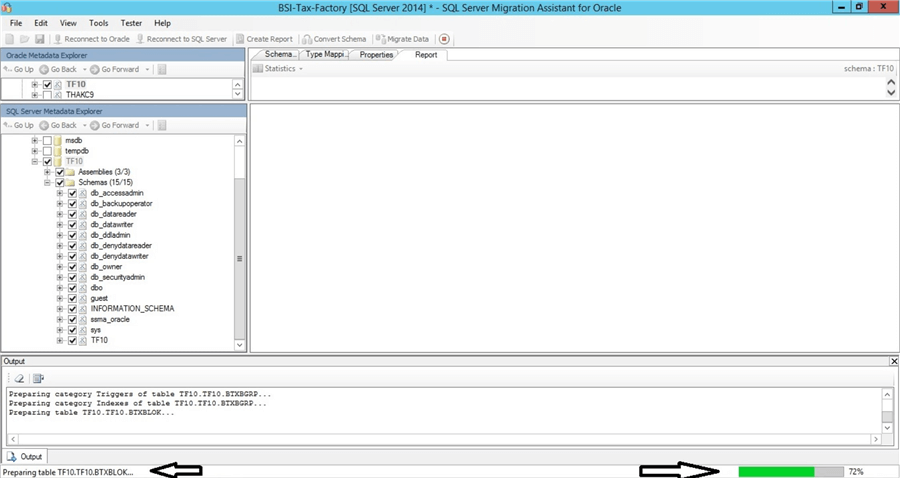Click Go Forward in Oracle Metadata Explorer
This screenshot has height=478, width=900.
point(115,69)
